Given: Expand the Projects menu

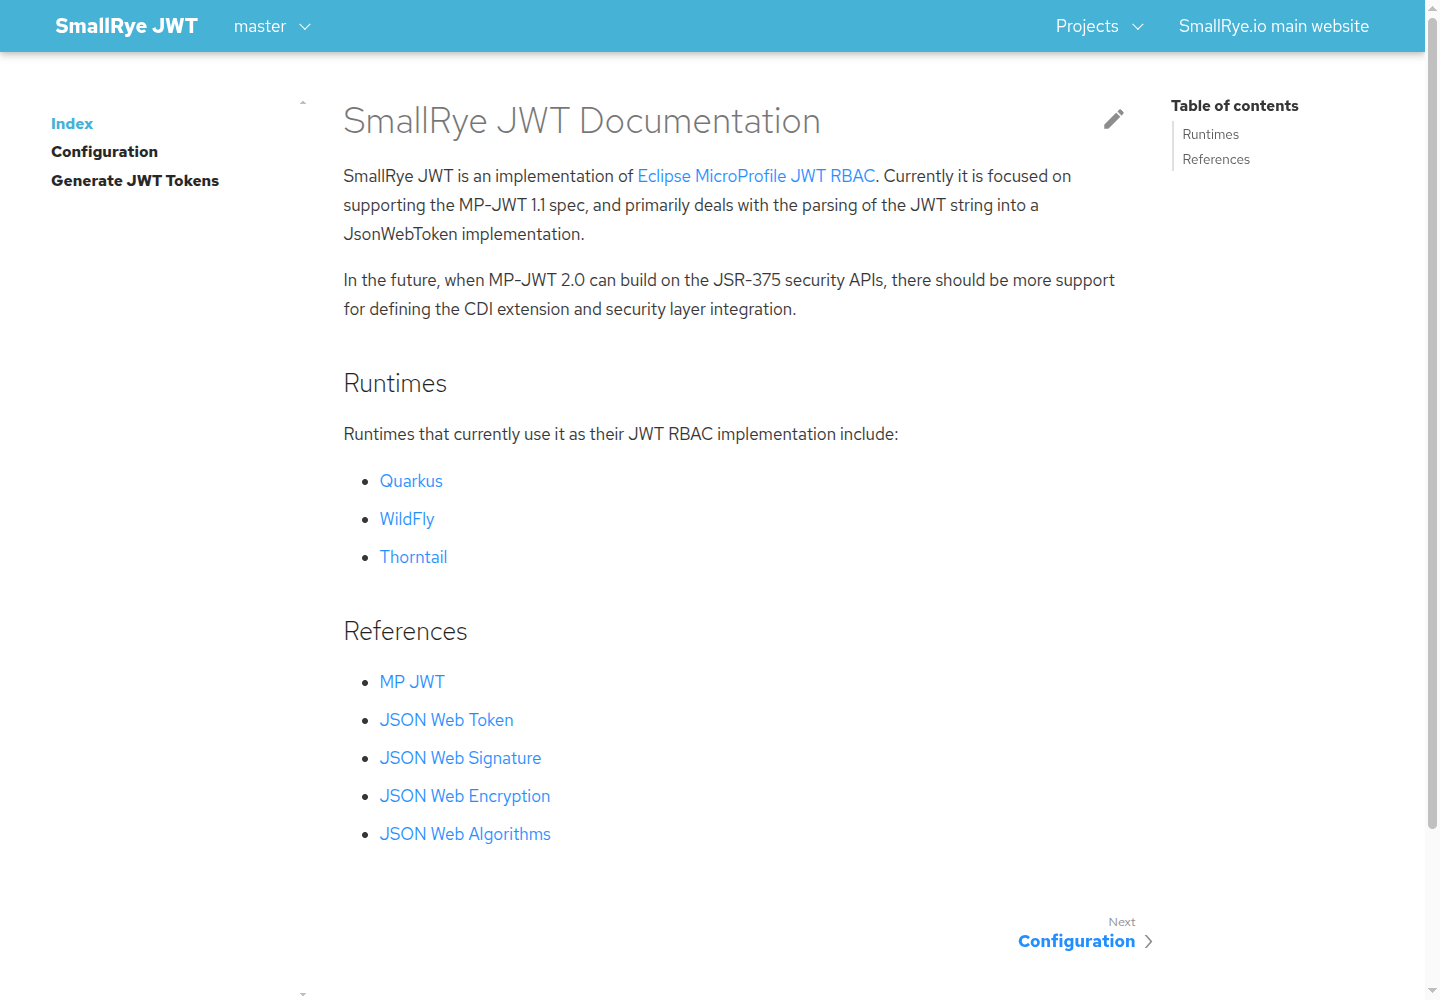Looking at the screenshot, I should [1099, 26].
